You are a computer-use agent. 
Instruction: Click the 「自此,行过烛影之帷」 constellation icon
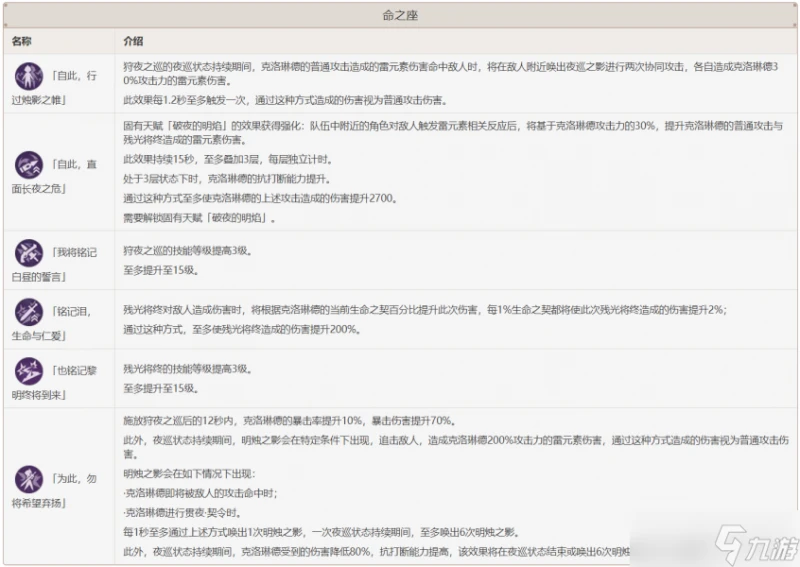[29, 77]
